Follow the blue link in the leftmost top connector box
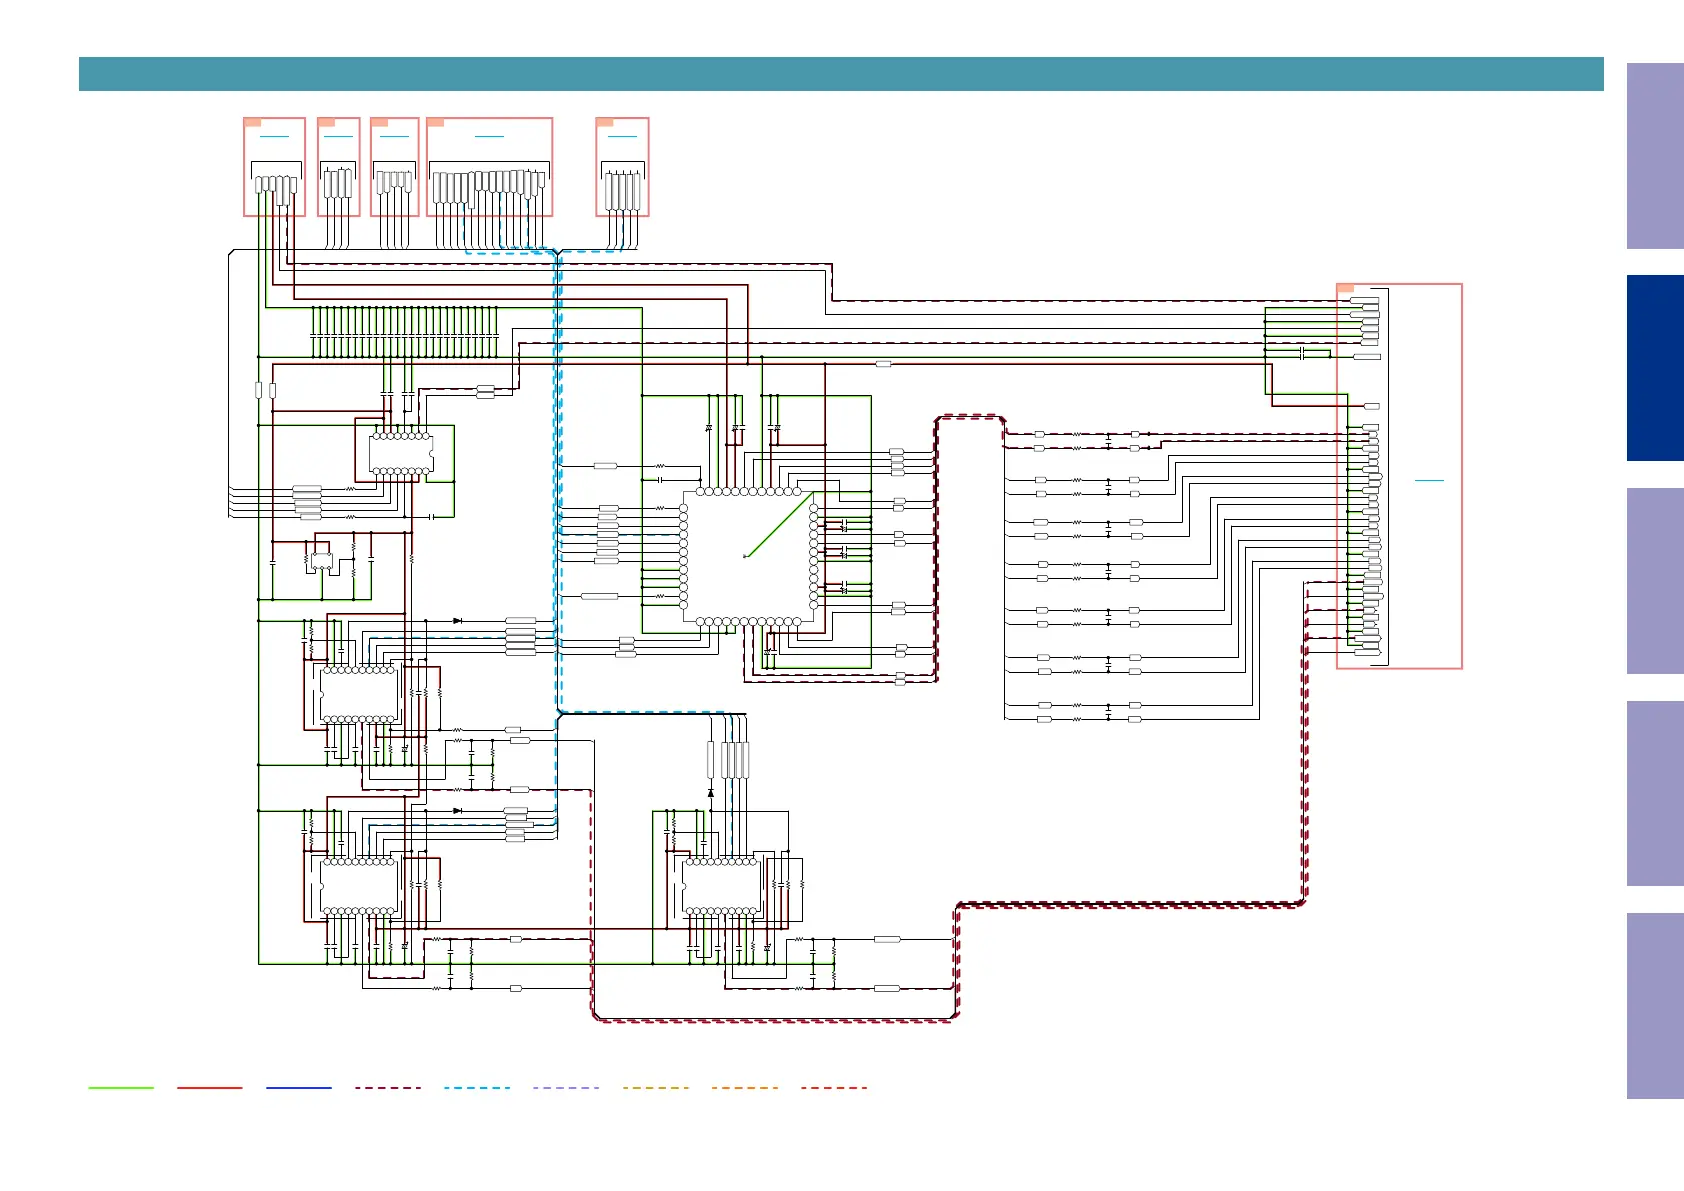Image resolution: width=1684 pixels, height=1191 pixels. 274,136
